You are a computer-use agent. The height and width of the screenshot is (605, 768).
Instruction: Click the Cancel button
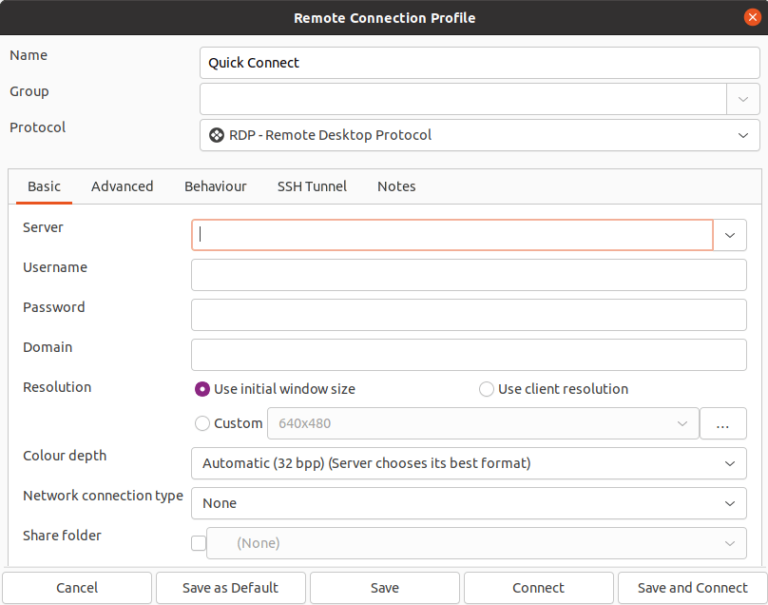[x=77, y=588]
